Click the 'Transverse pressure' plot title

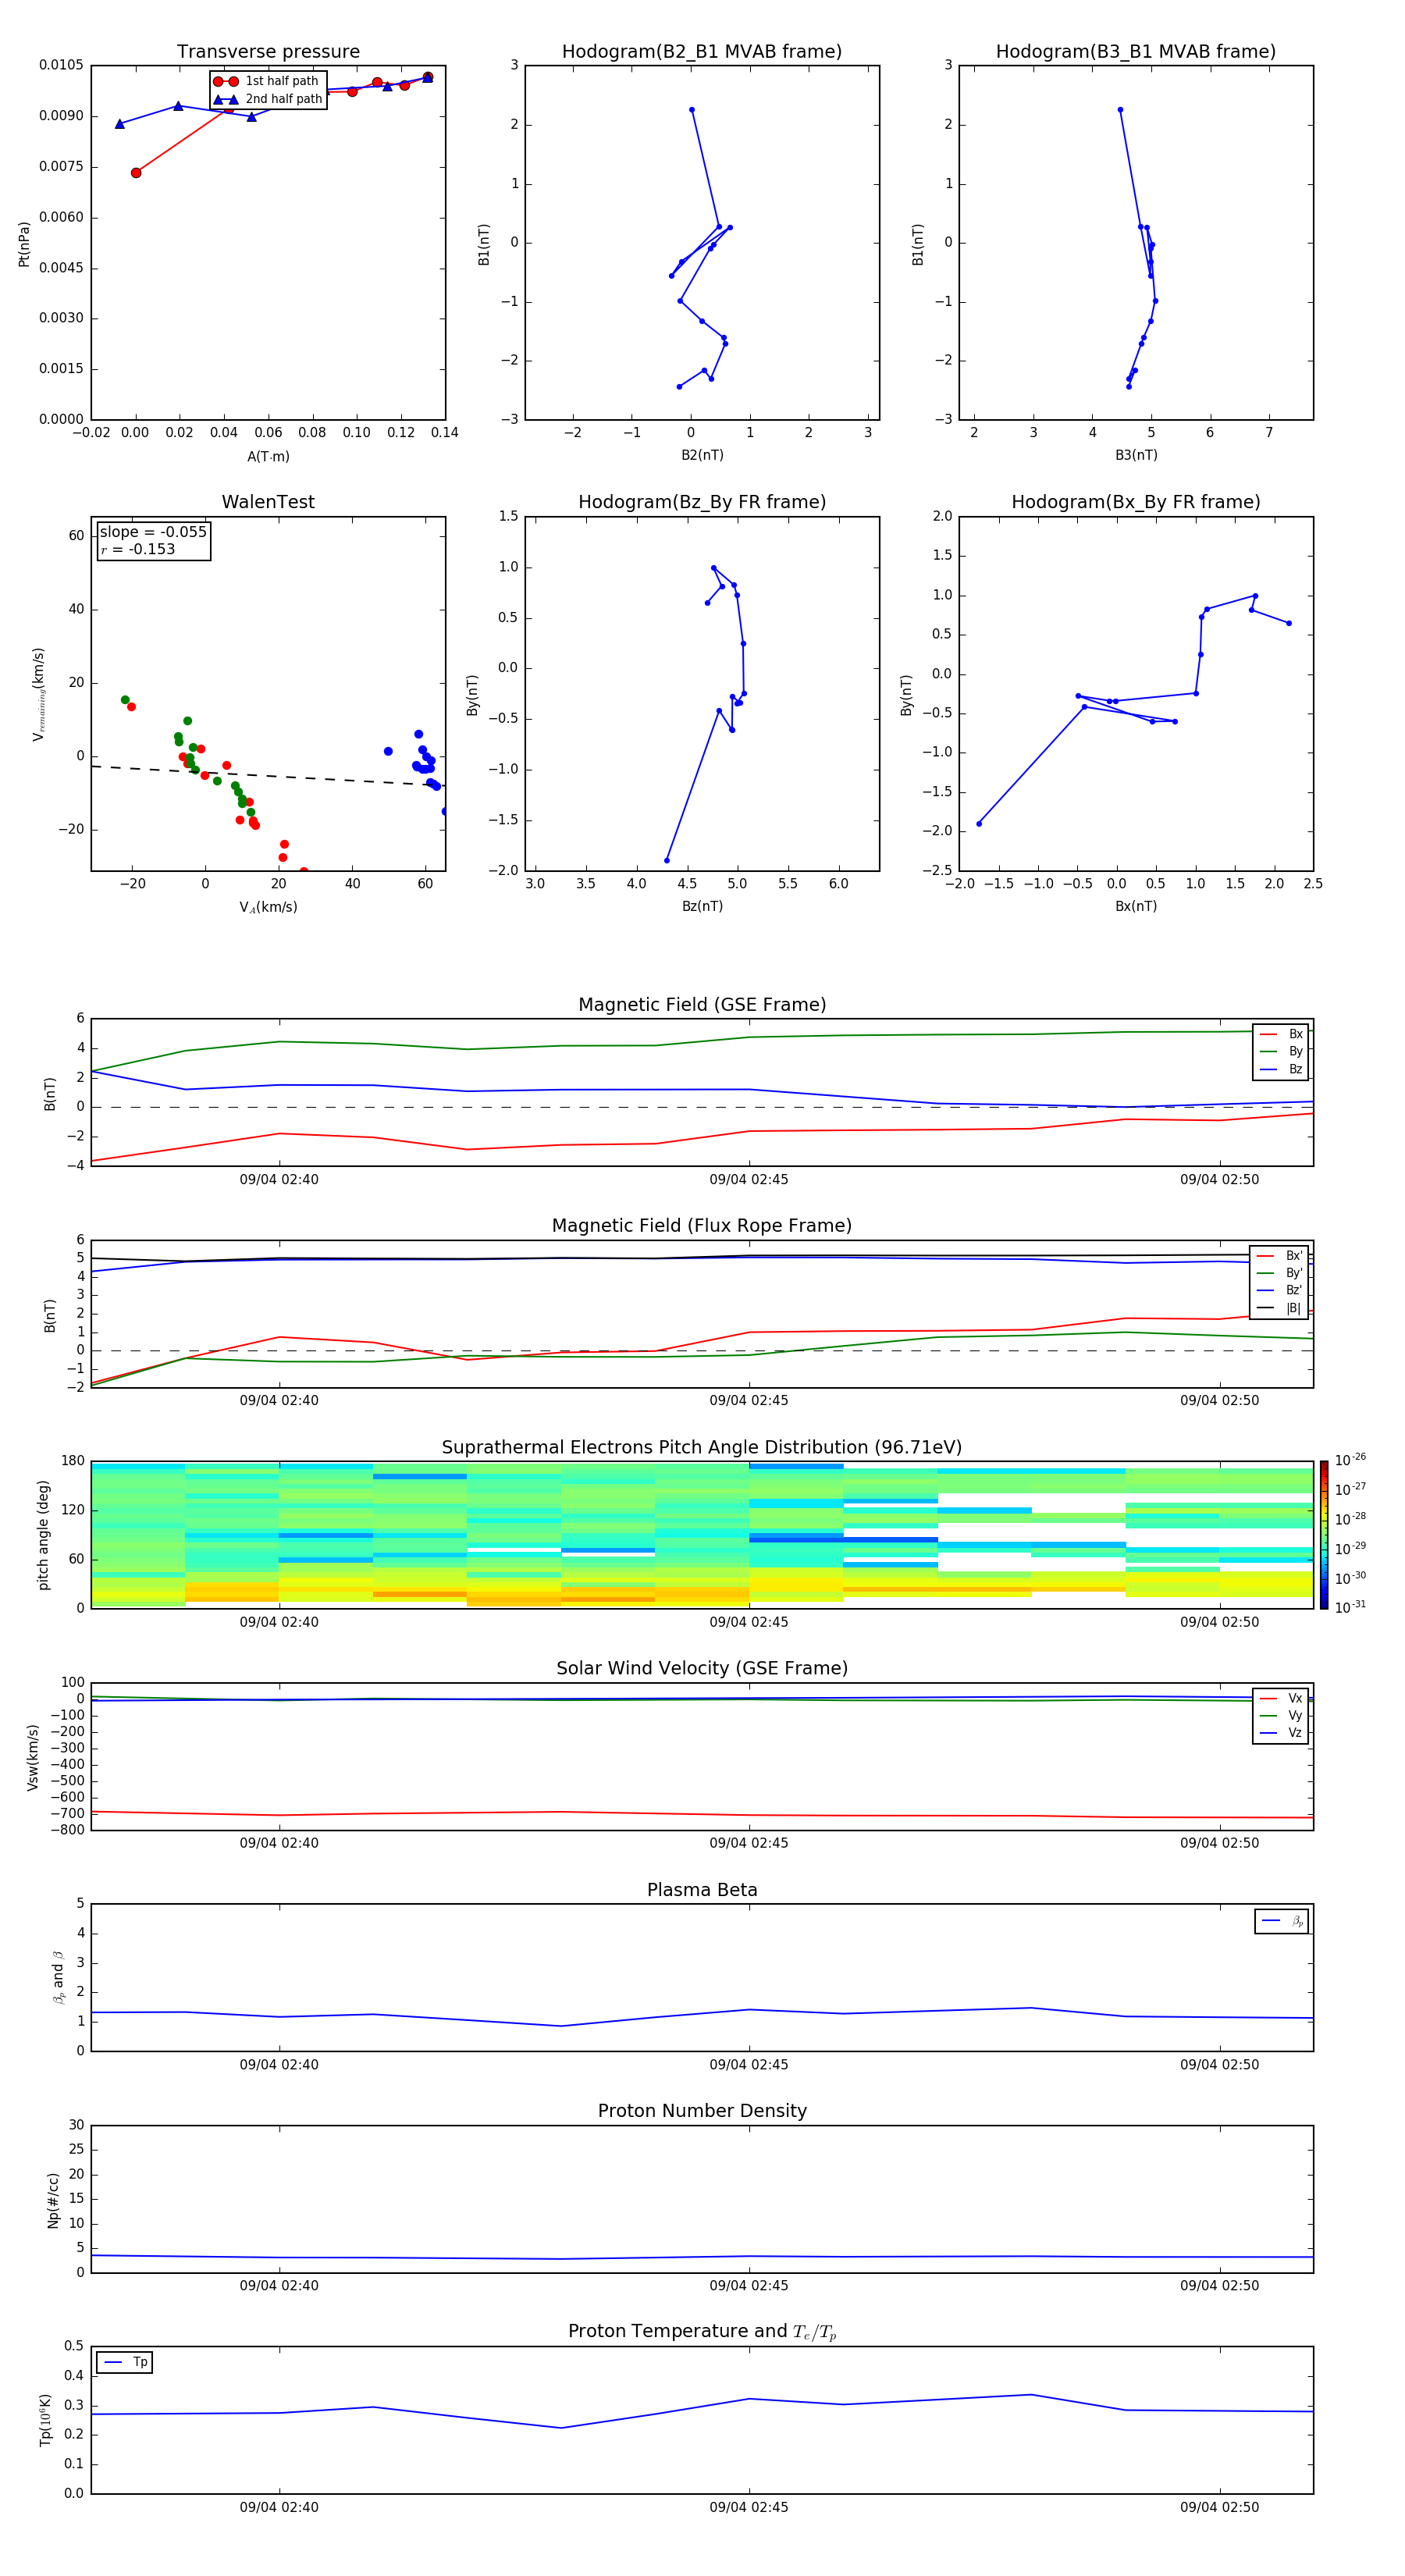(268, 52)
